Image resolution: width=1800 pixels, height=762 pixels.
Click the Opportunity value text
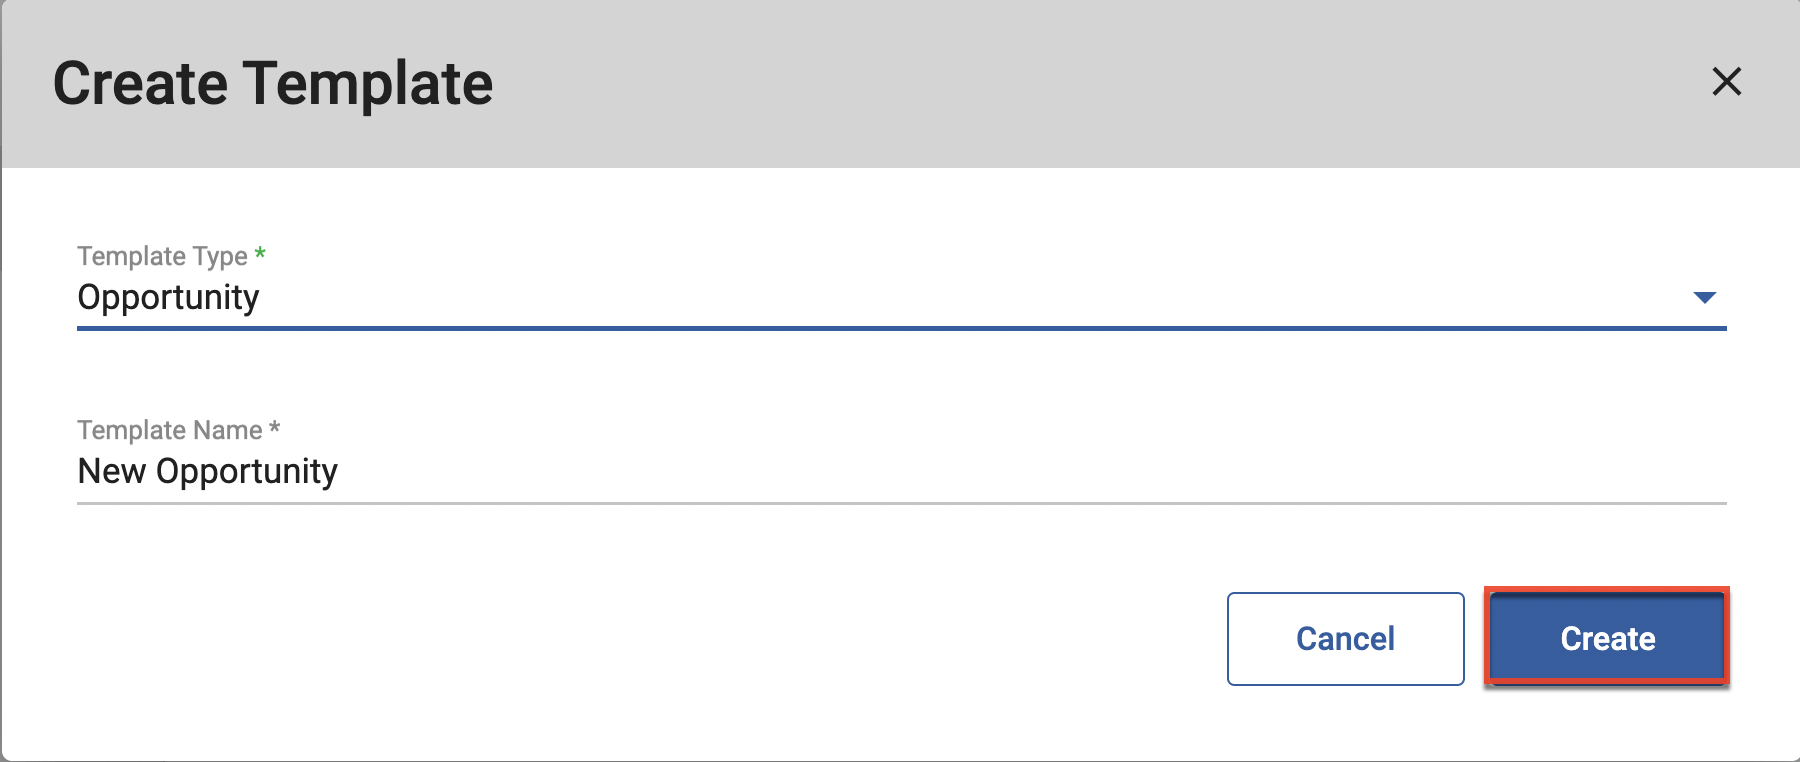point(168,298)
